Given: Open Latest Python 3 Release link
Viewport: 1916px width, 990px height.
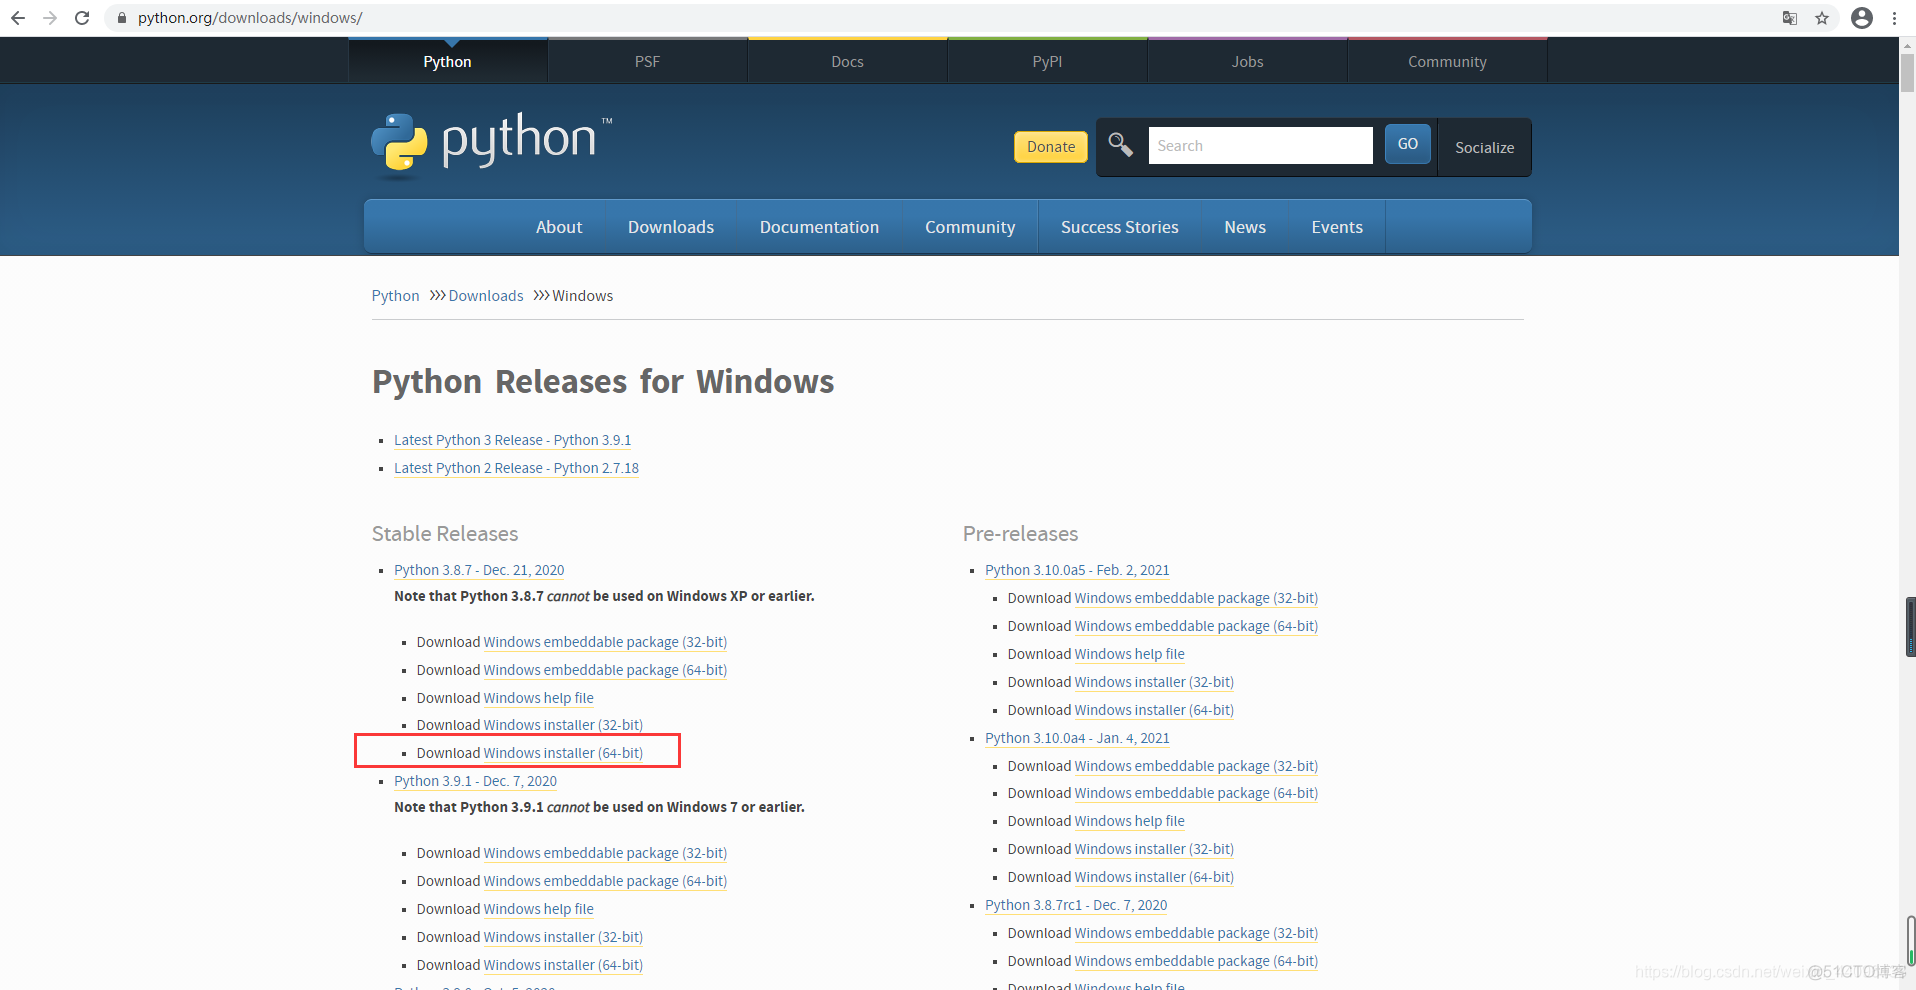Looking at the screenshot, I should [x=512, y=440].
